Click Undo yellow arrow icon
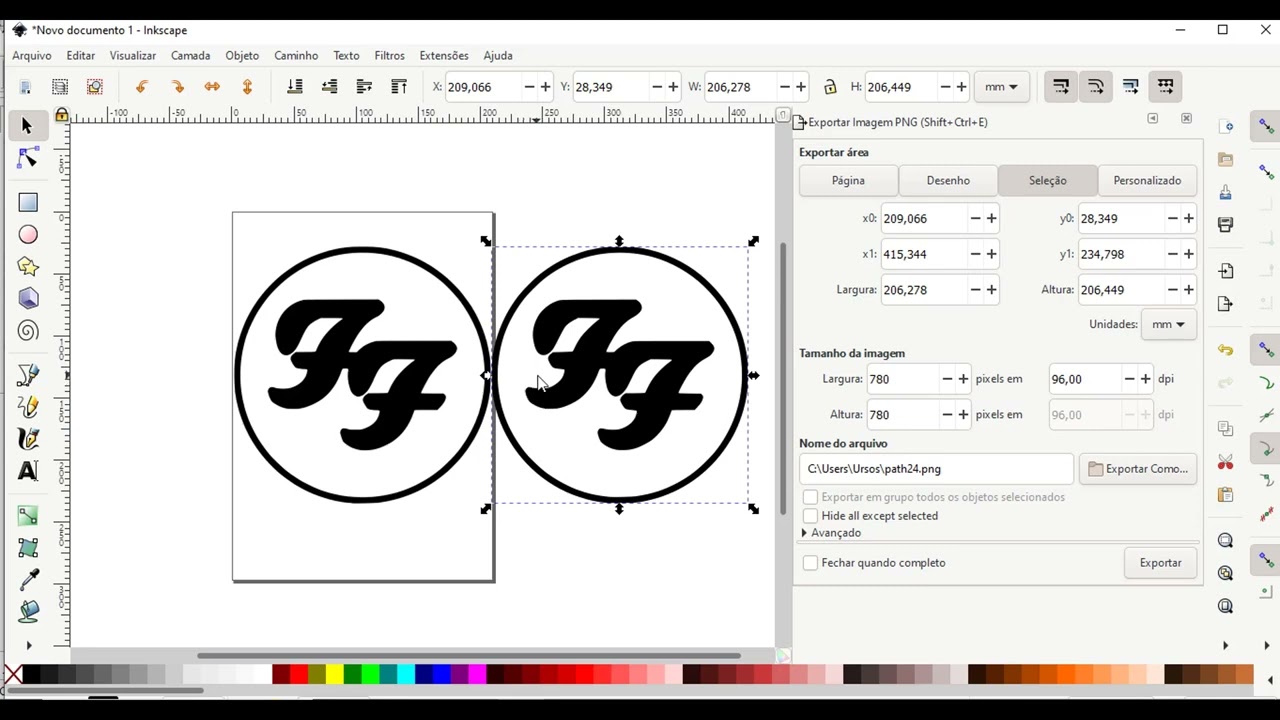 (1225, 350)
